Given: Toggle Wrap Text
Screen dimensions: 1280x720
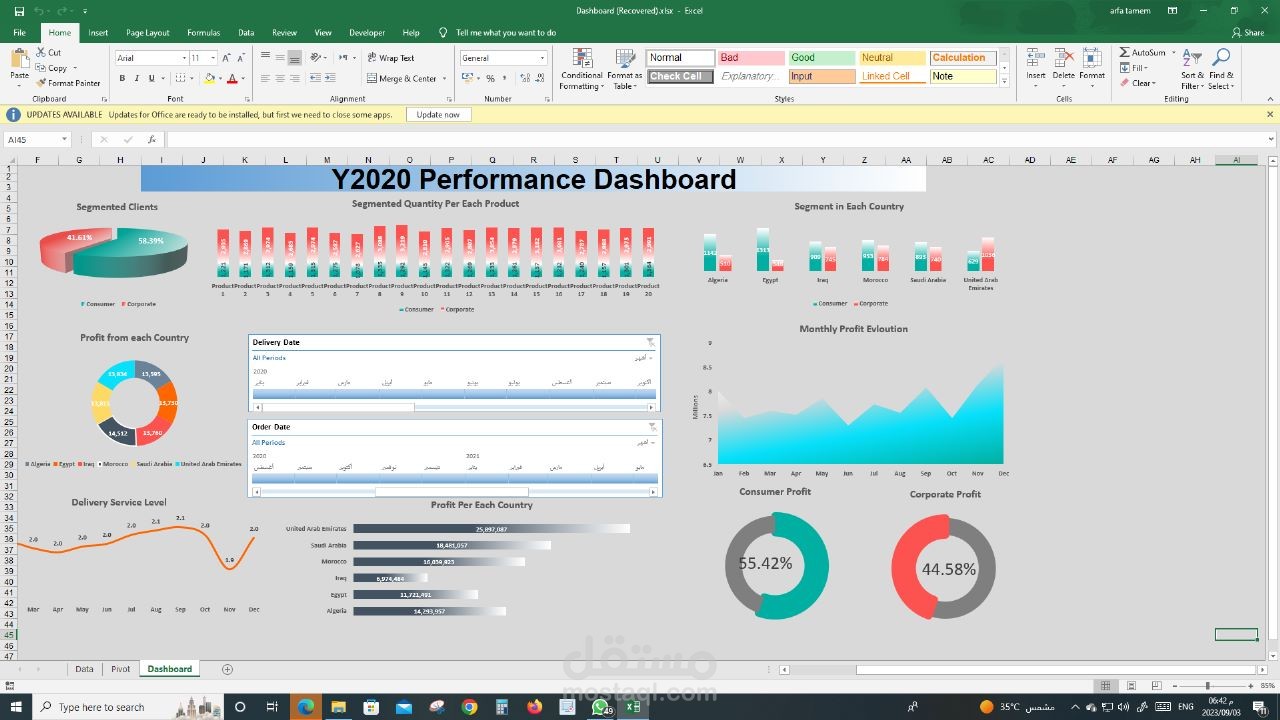Looking at the screenshot, I should (x=390, y=58).
